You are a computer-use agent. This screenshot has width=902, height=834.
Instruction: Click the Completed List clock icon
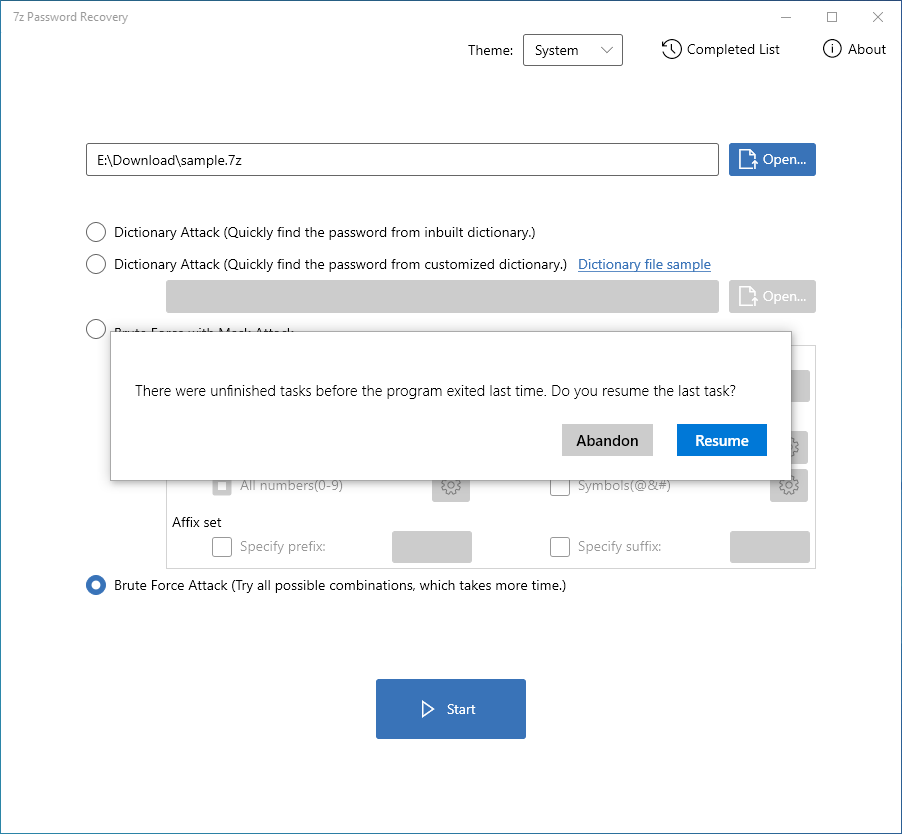tap(671, 49)
